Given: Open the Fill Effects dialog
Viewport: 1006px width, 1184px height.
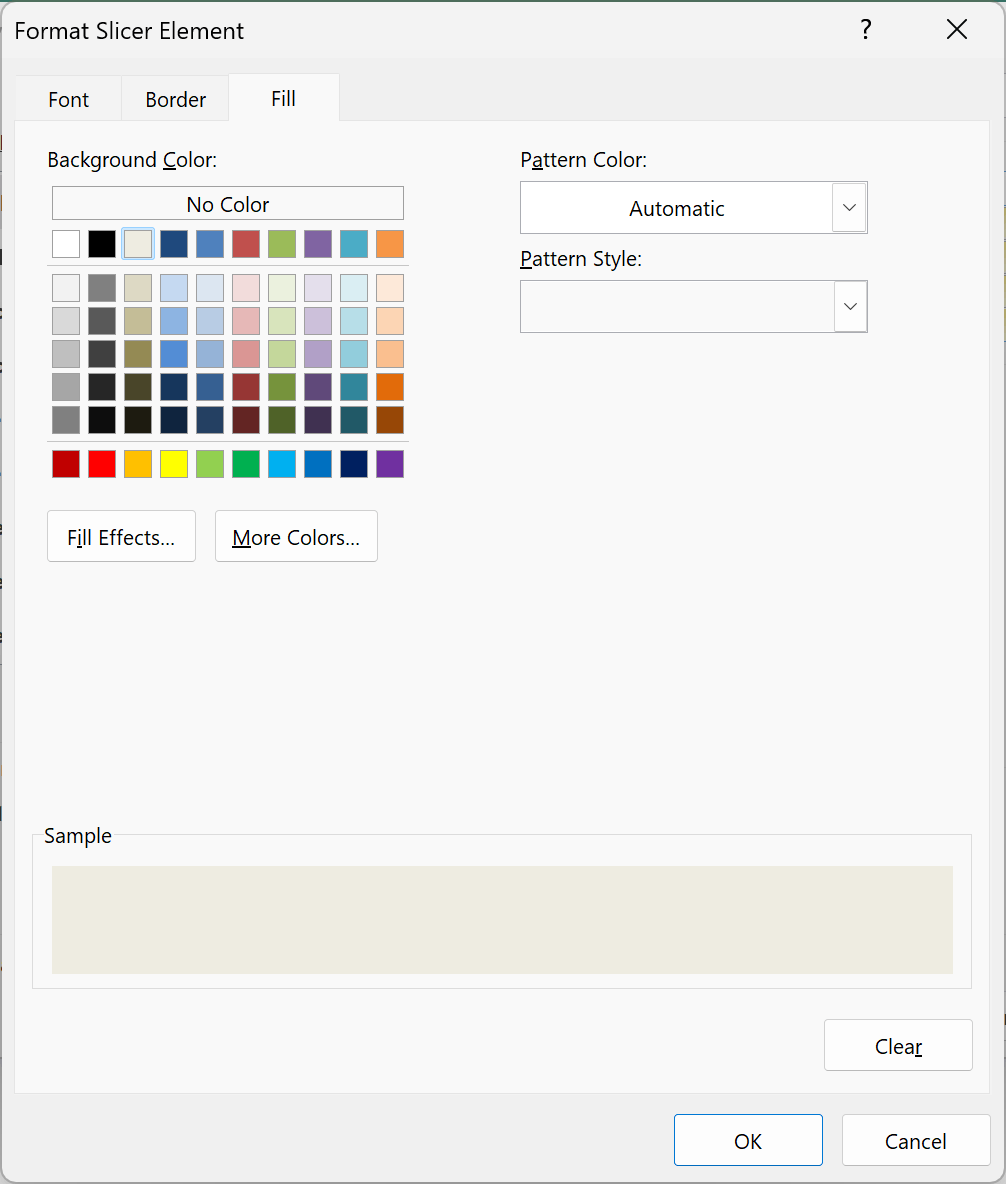Looking at the screenshot, I should (122, 537).
